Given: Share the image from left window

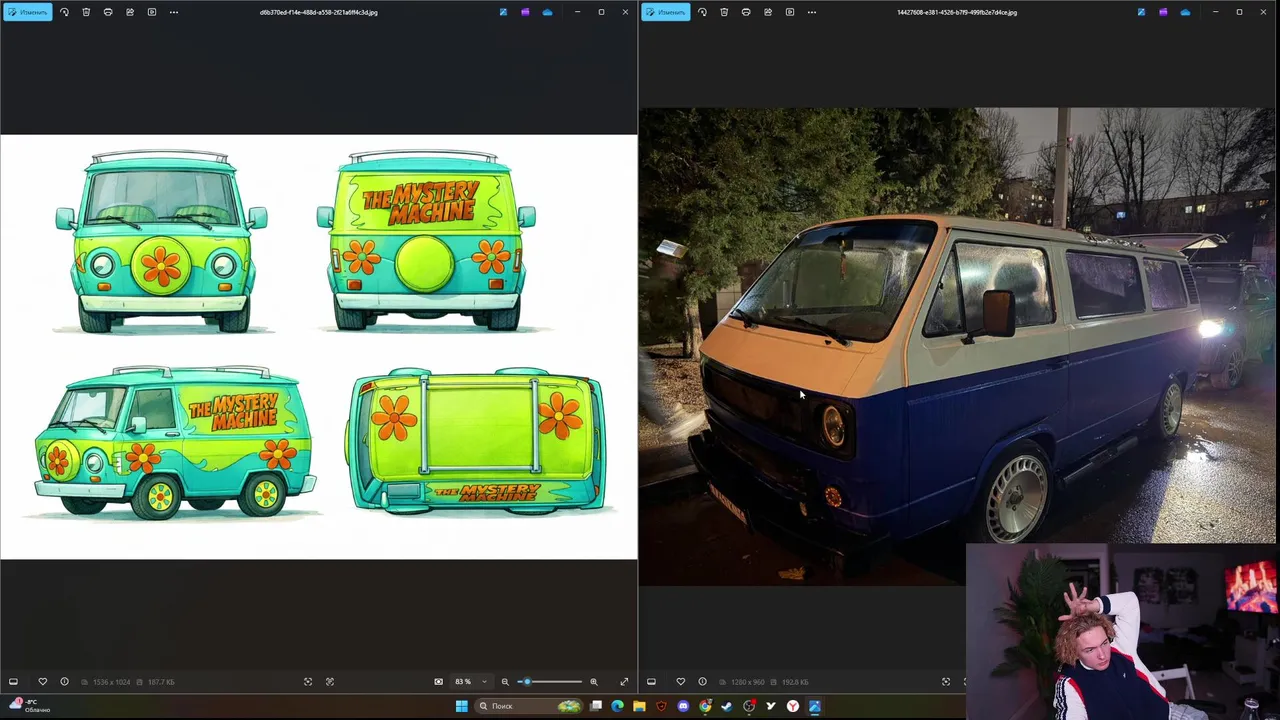Looking at the screenshot, I should (x=130, y=12).
